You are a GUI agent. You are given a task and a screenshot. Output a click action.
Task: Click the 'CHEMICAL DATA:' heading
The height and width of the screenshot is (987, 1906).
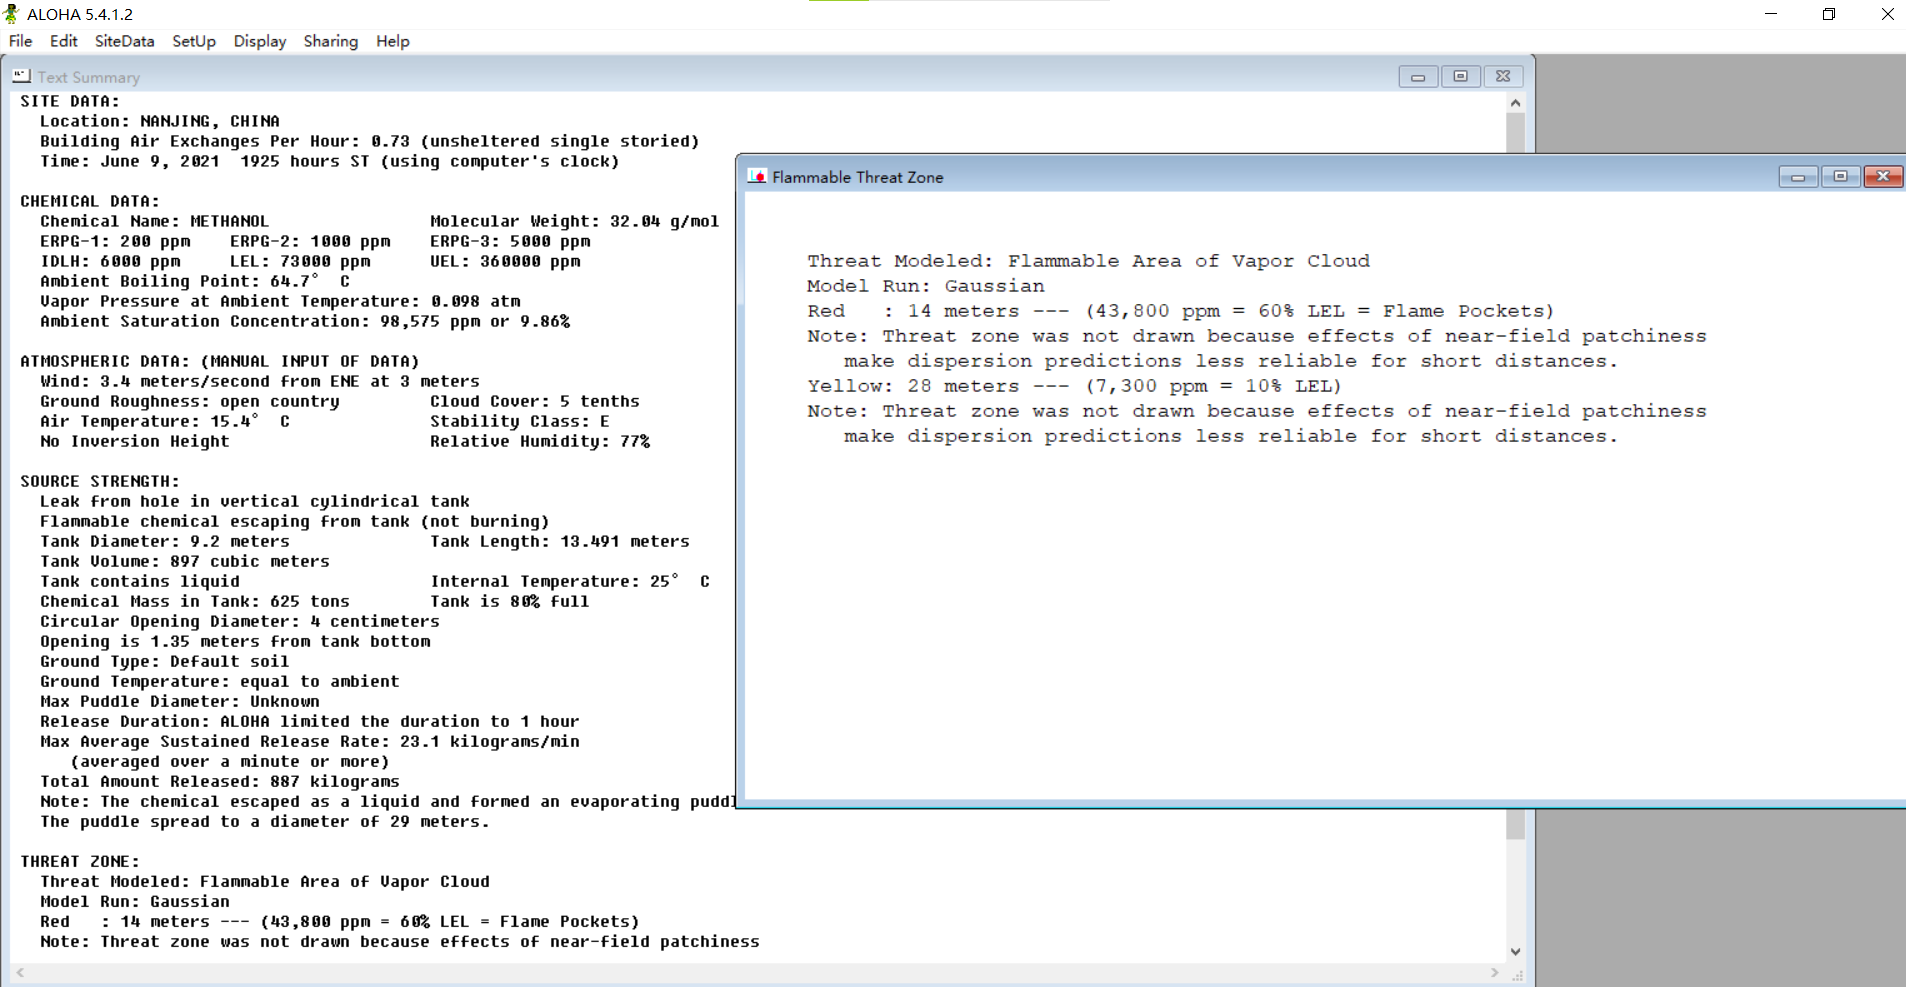(x=90, y=201)
